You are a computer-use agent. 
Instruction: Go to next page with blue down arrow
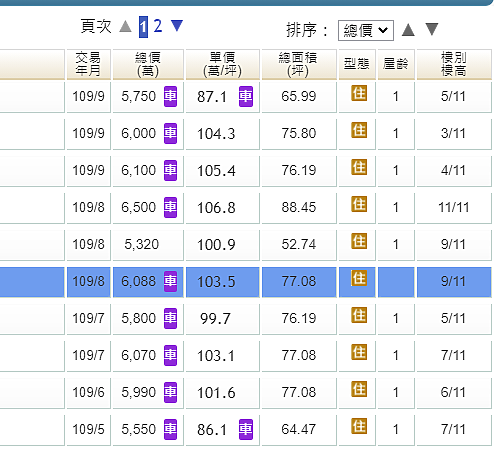coord(177,26)
